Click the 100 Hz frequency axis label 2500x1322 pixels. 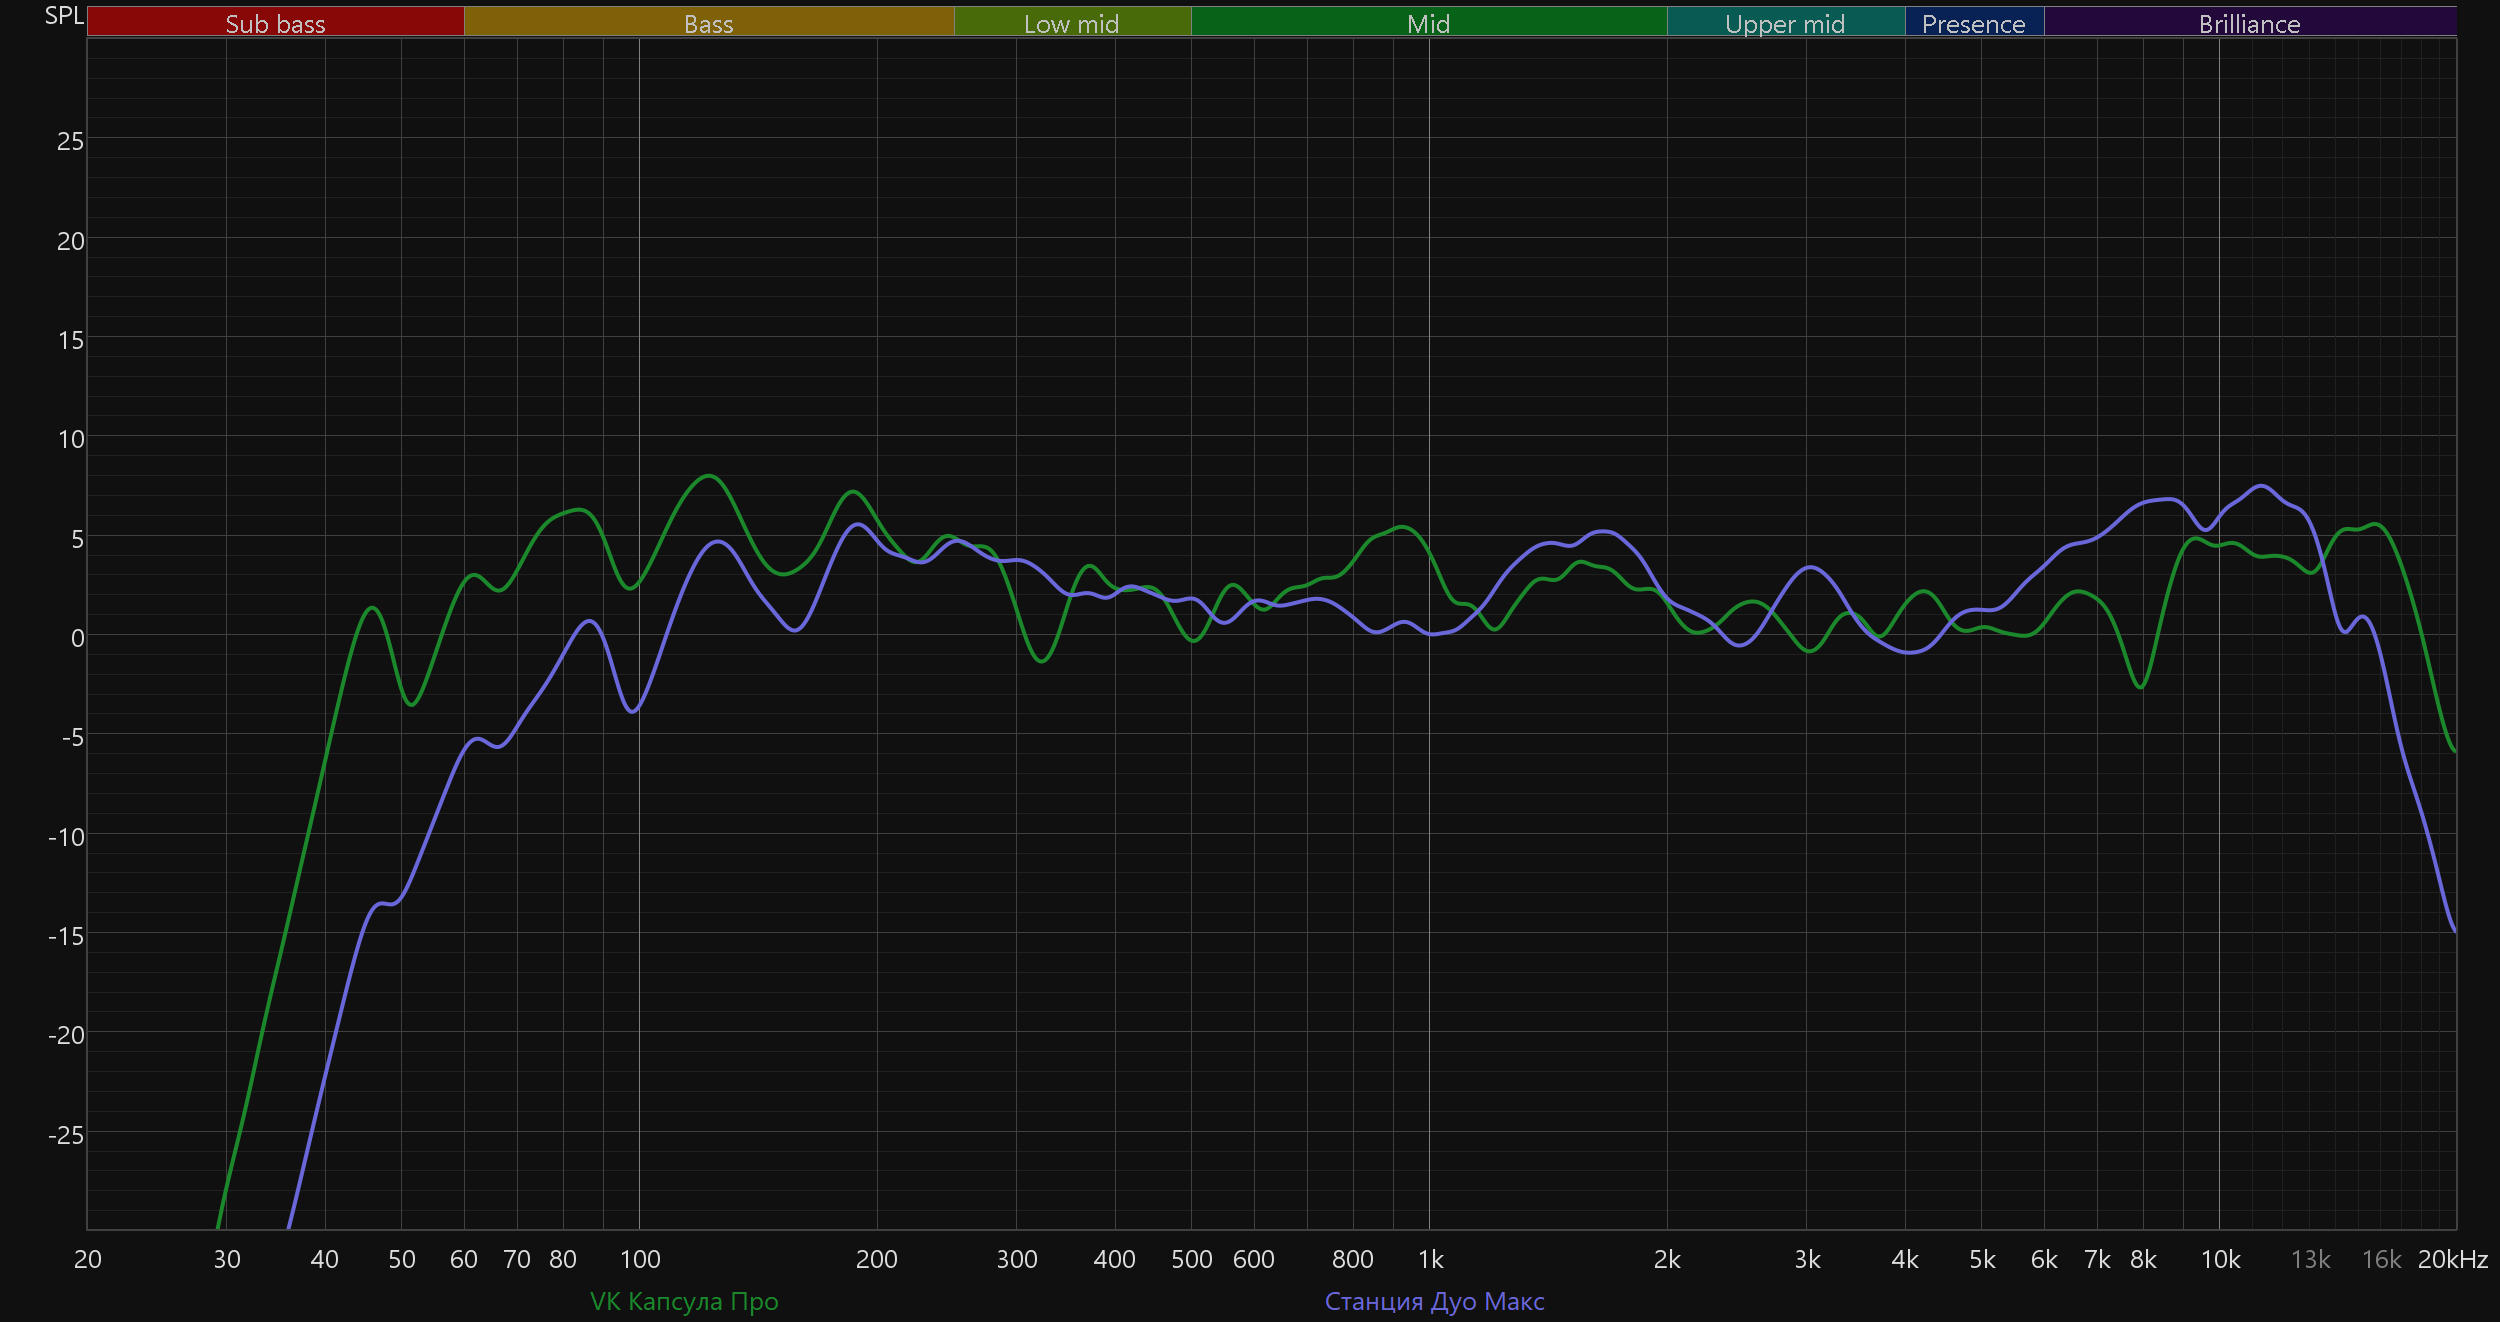[640, 1259]
